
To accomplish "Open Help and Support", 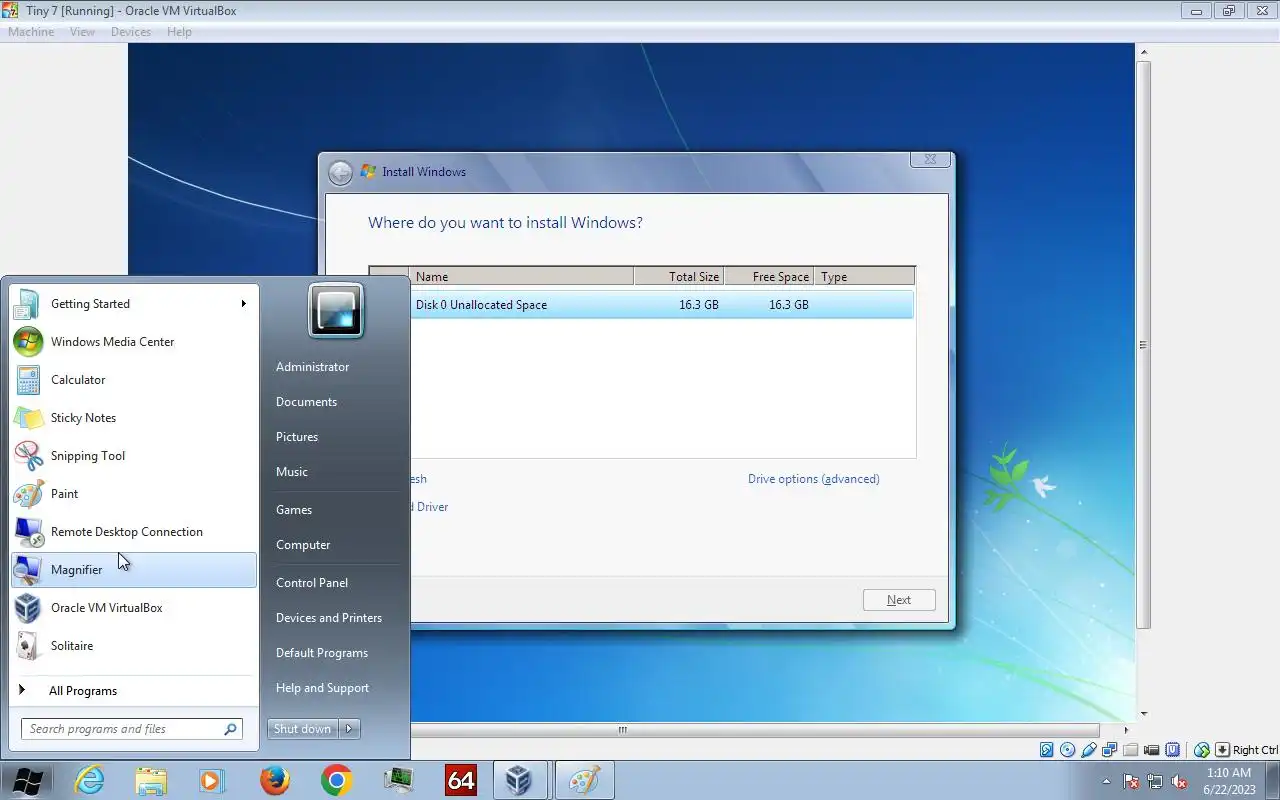I will pyautogui.click(x=322, y=688).
